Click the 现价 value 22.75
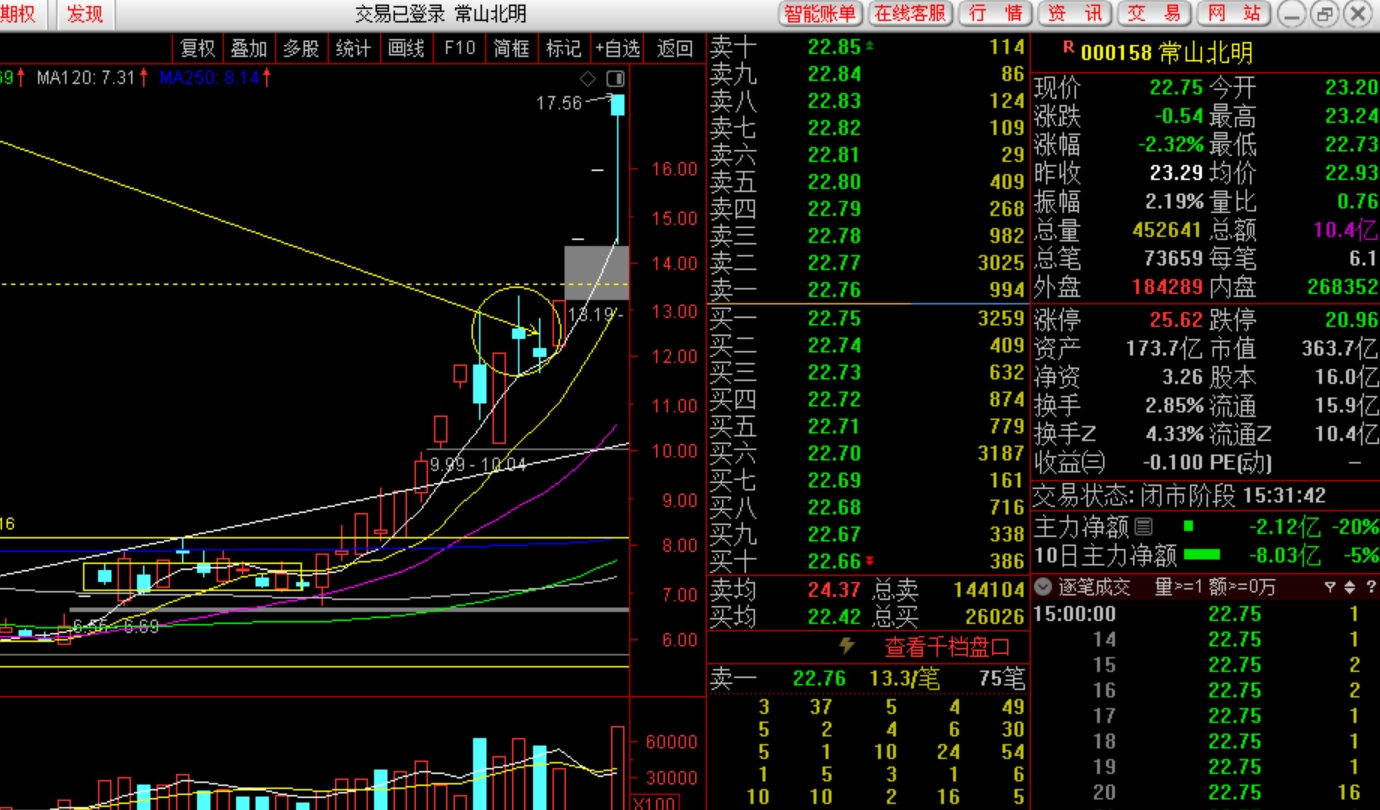The image size is (1380, 810). 1176,88
